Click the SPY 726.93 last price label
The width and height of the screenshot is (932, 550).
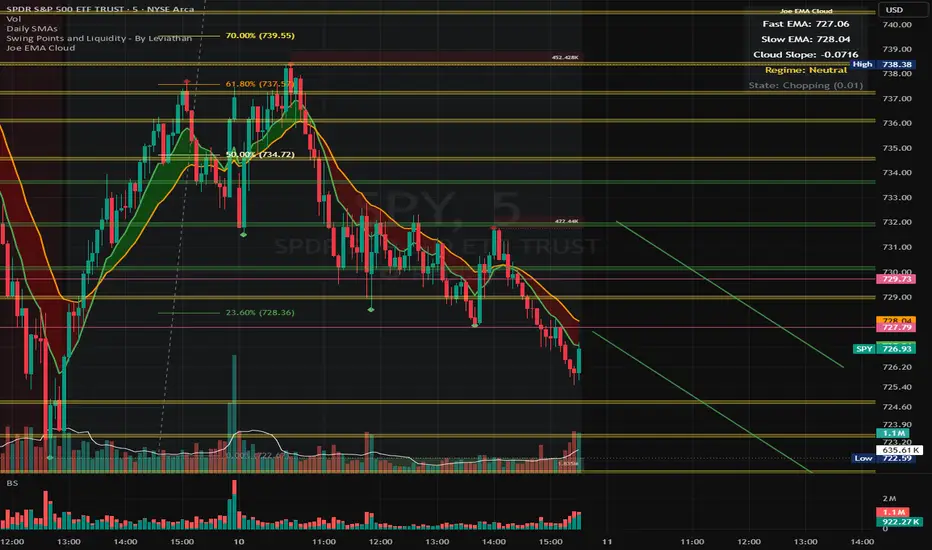pos(884,349)
